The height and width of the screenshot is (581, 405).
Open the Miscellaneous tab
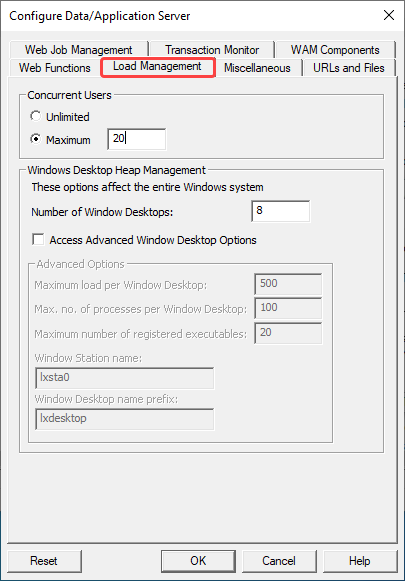[257, 68]
